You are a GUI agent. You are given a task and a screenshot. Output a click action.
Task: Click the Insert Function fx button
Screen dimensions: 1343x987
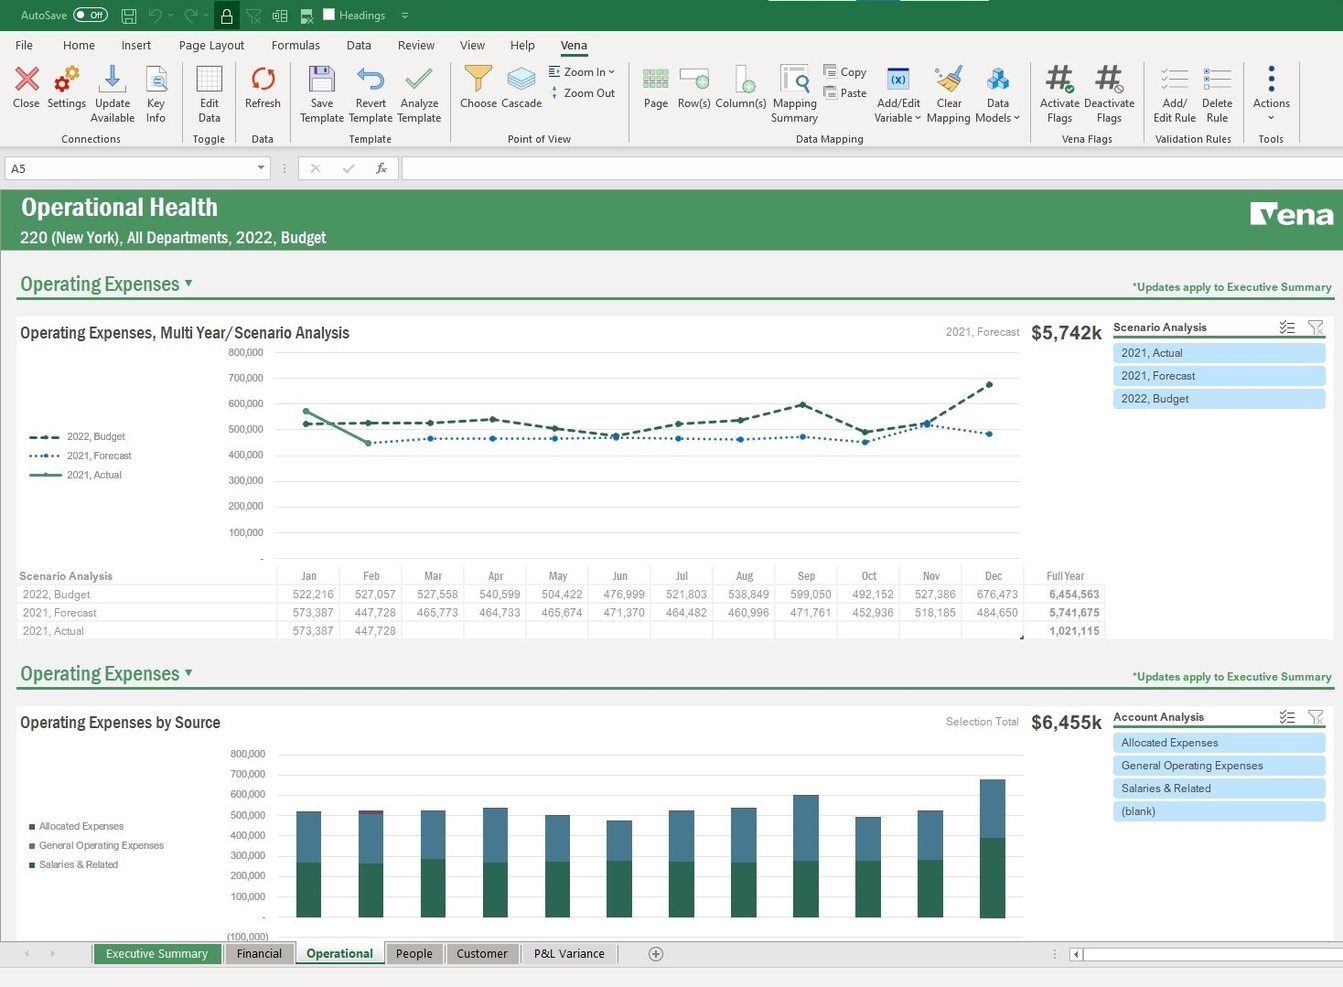tap(381, 168)
